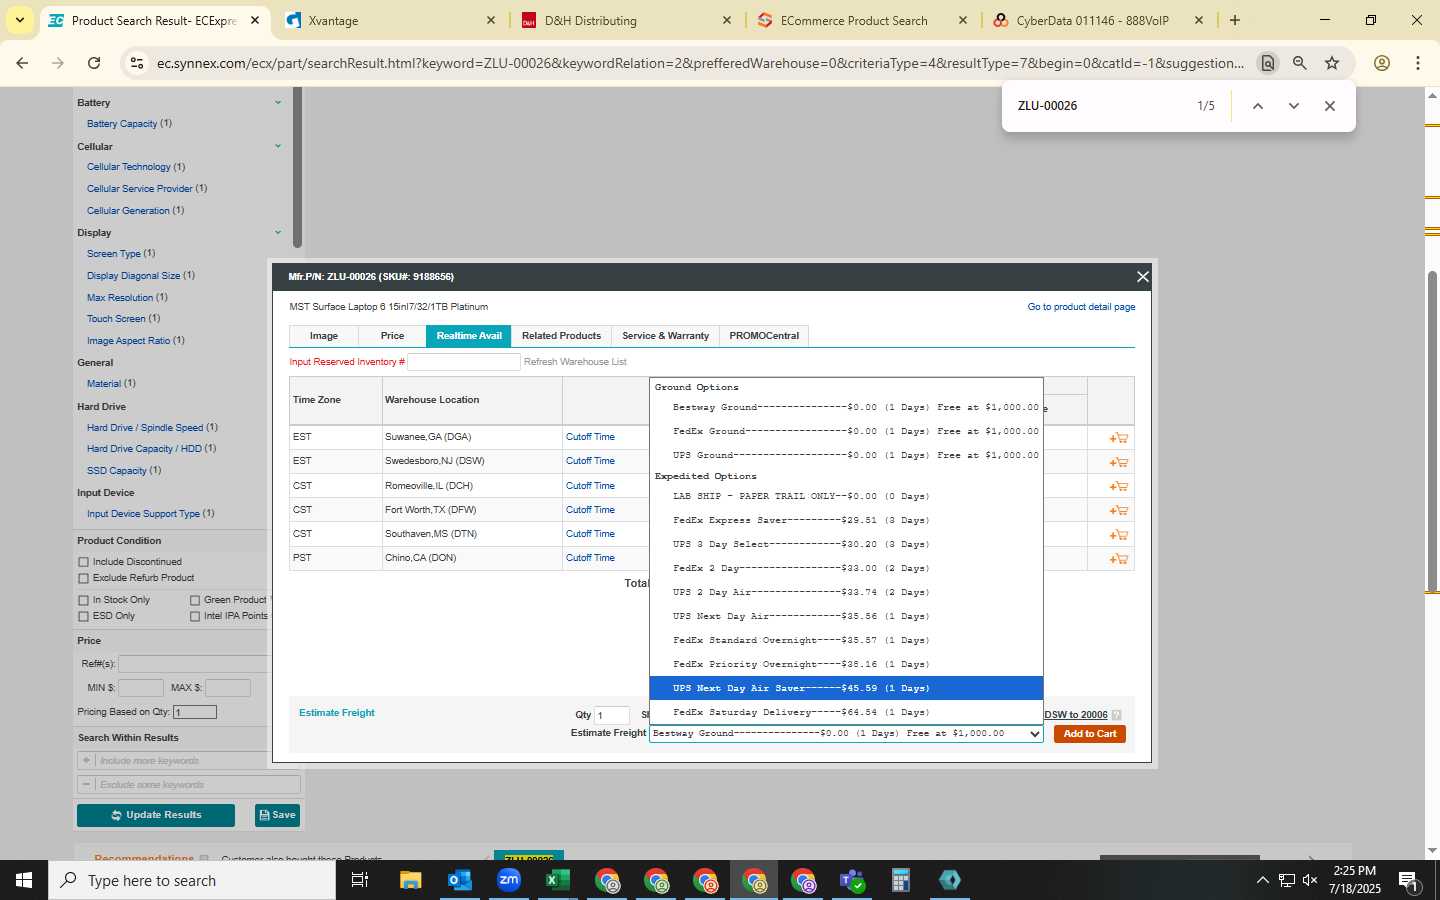The width and height of the screenshot is (1440, 900).
Task: Bookmark this page with the star icon
Action: [x=1332, y=63]
